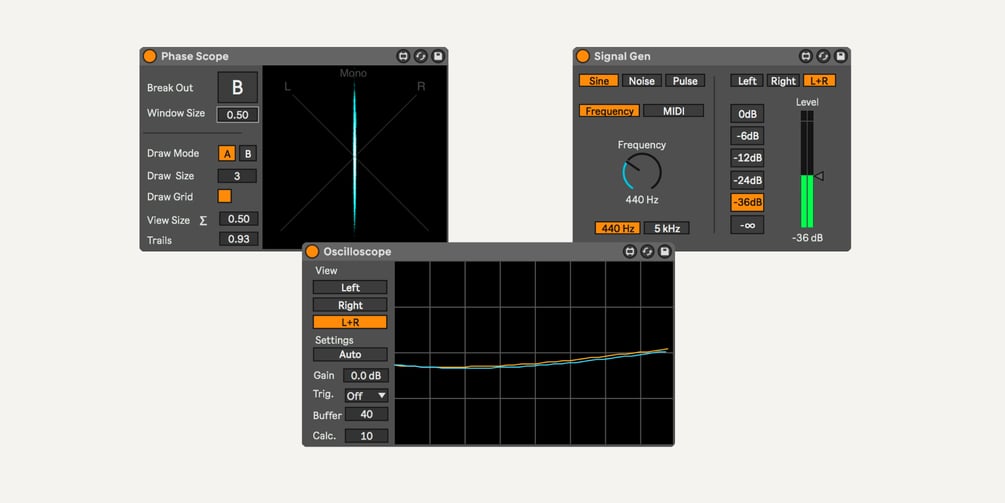Screen dimensions: 1005x503
Task: Click the Calc. value field showing 10
Action: point(367,436)
